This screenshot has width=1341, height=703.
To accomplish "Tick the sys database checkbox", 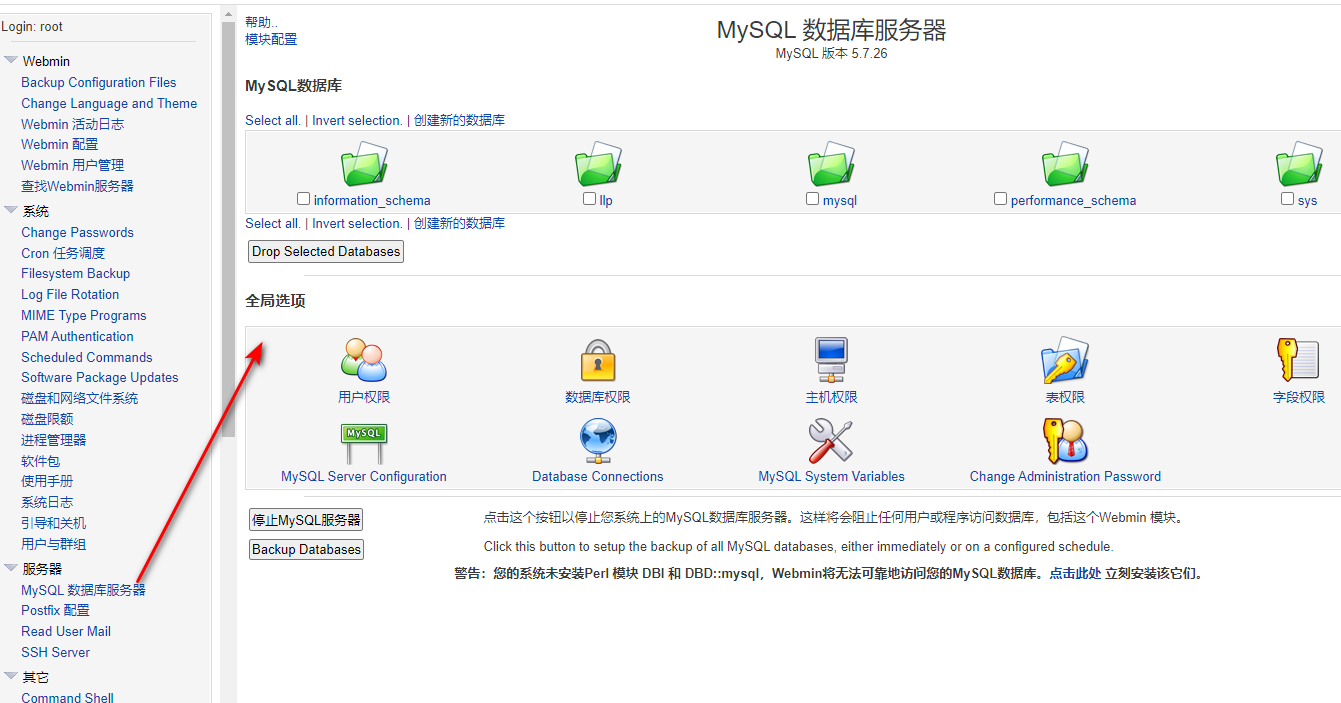I will (1288, 199).
